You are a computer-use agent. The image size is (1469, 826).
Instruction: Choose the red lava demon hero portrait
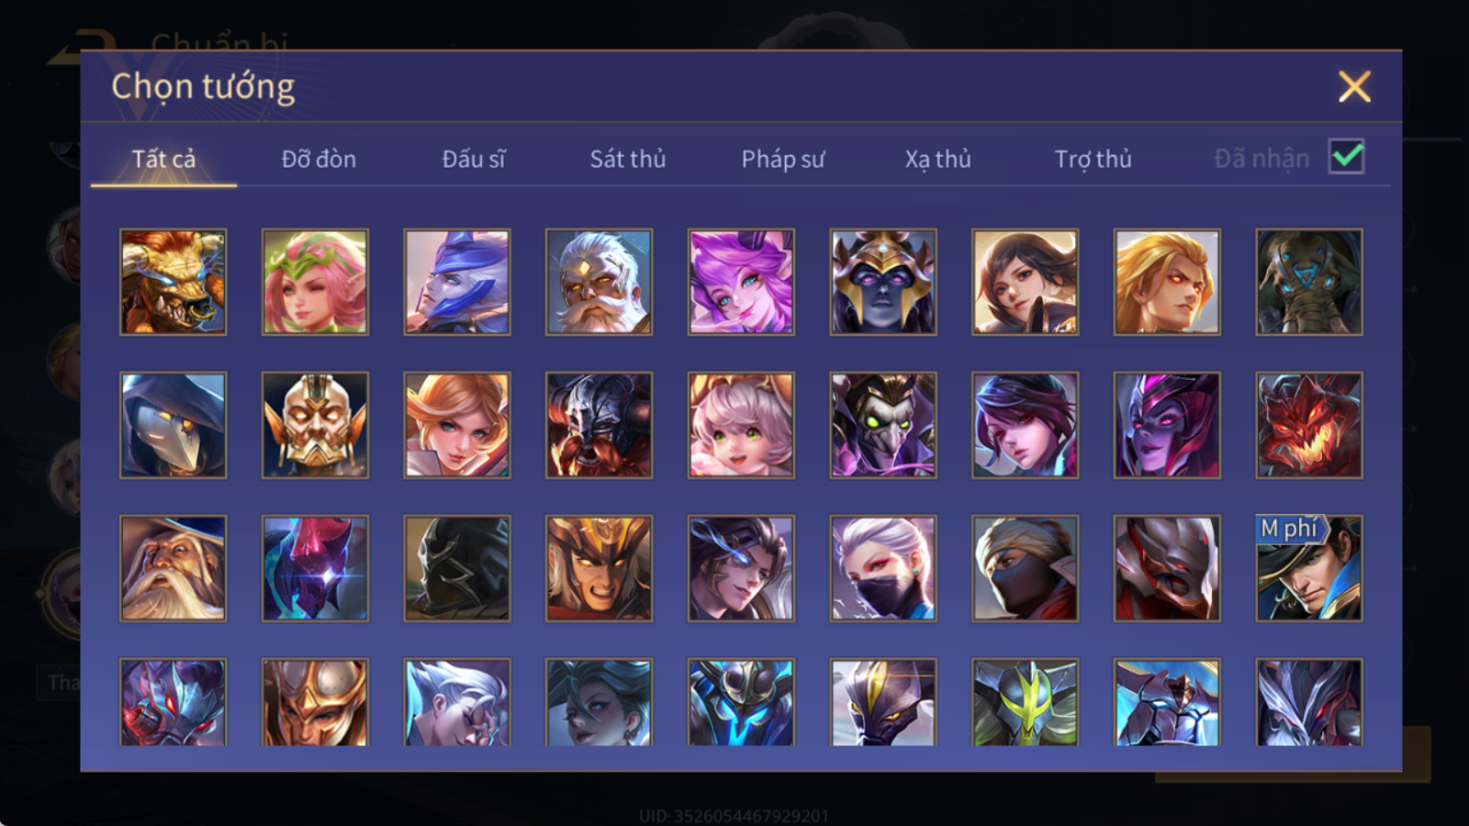(x=1309, y=425)
